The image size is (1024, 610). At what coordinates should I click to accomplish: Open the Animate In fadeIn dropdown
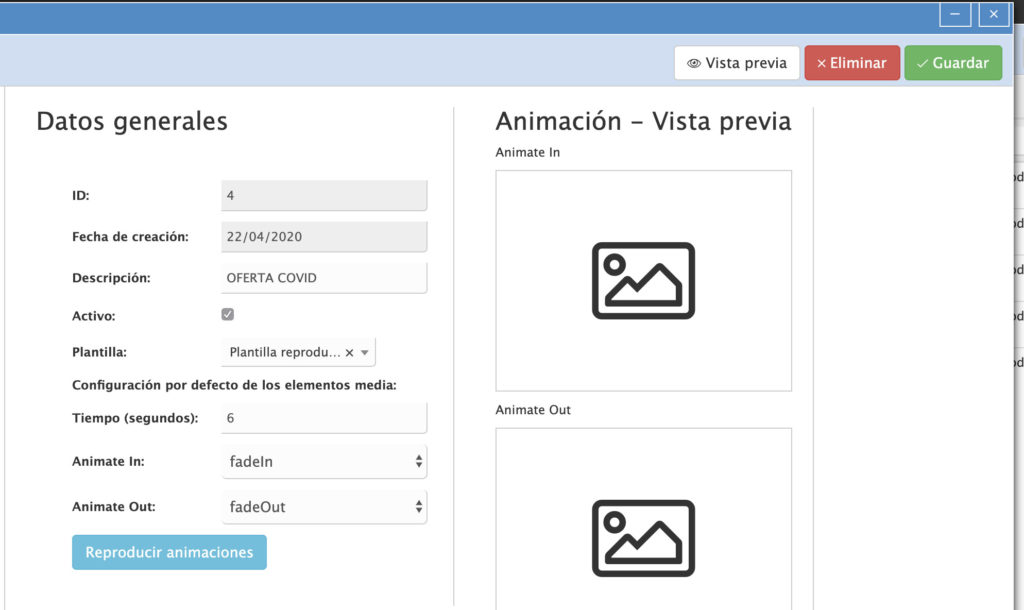pos(323,462)
